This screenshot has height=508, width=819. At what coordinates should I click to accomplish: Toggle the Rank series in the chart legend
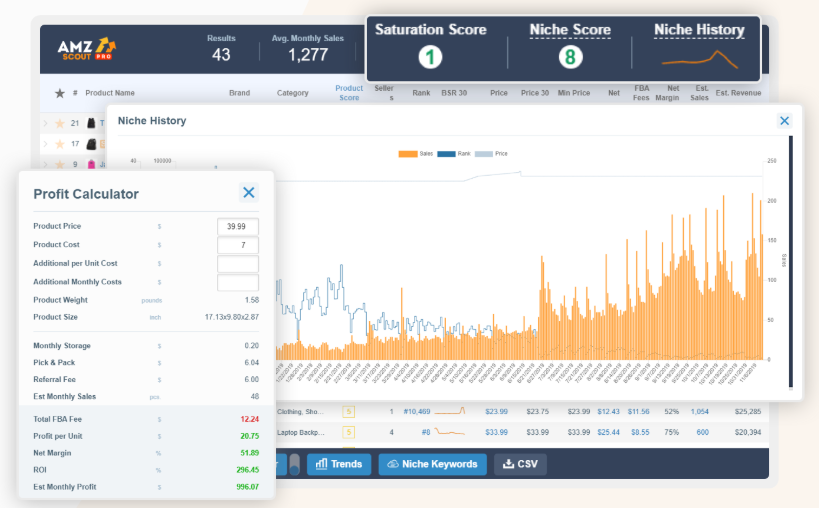[x=454, y=153]
